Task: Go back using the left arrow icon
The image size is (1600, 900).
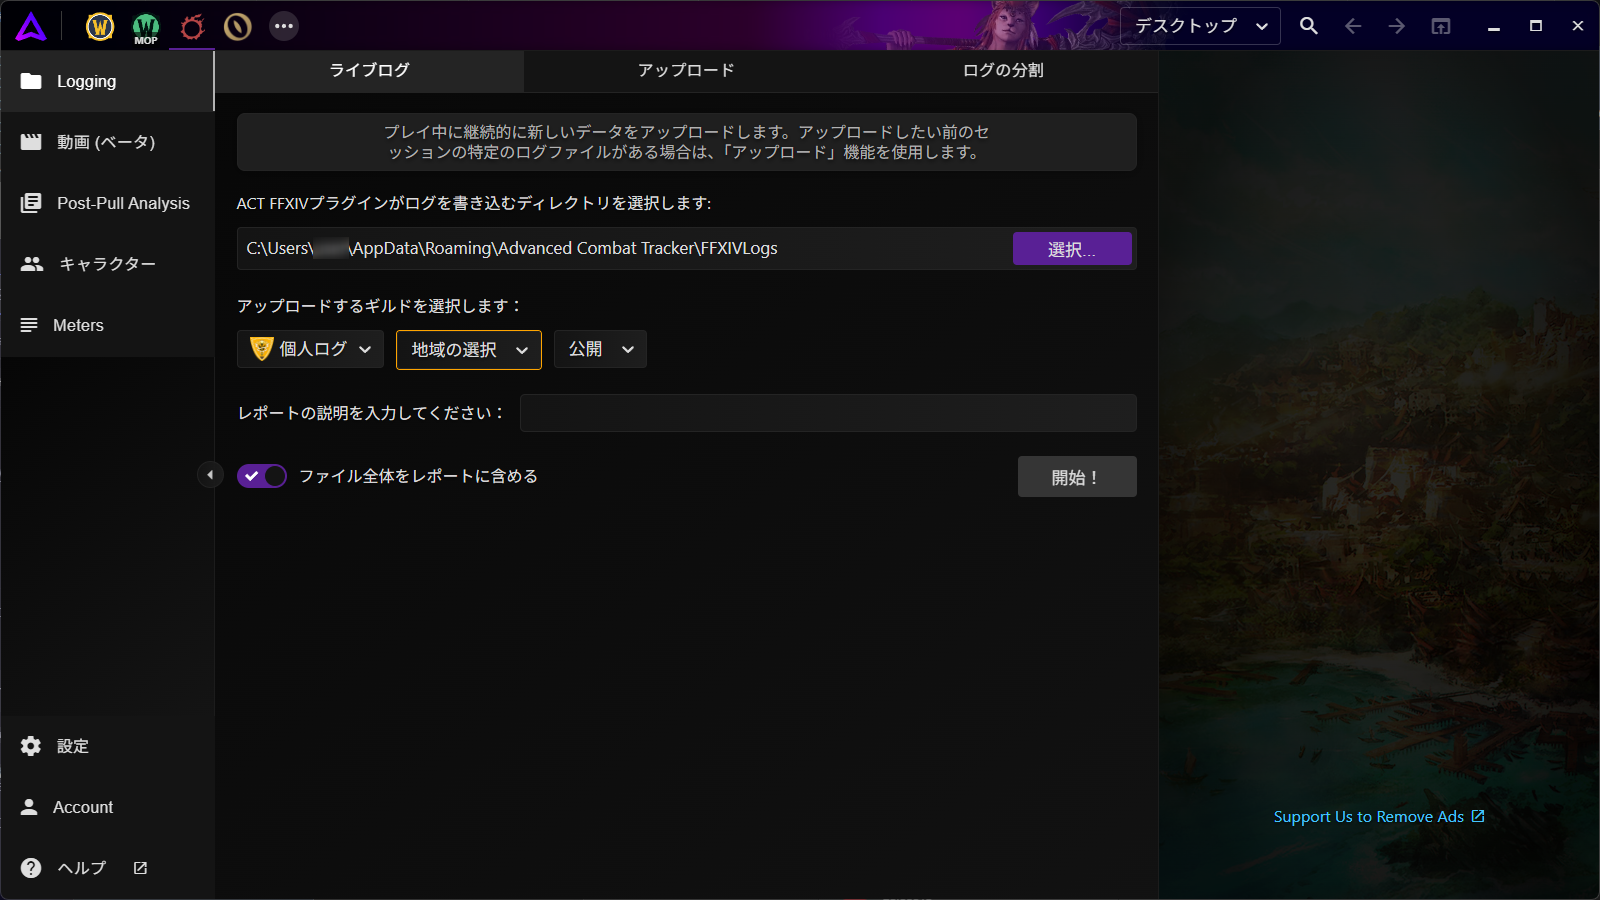Action: pos(1353,26)
